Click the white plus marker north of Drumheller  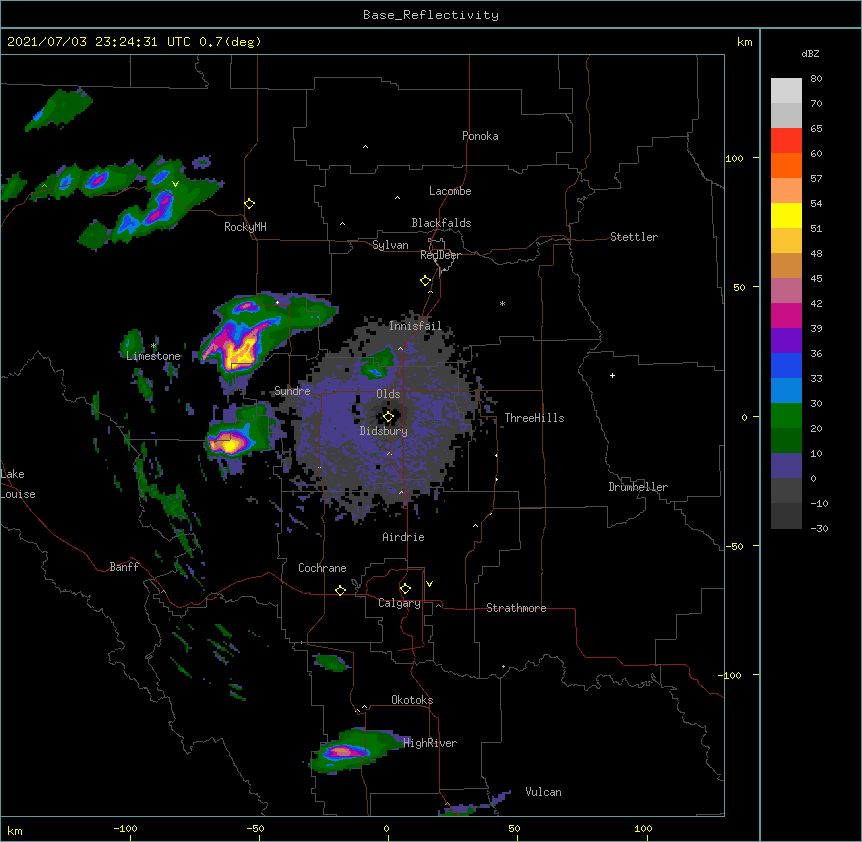[x=612, y=375]
